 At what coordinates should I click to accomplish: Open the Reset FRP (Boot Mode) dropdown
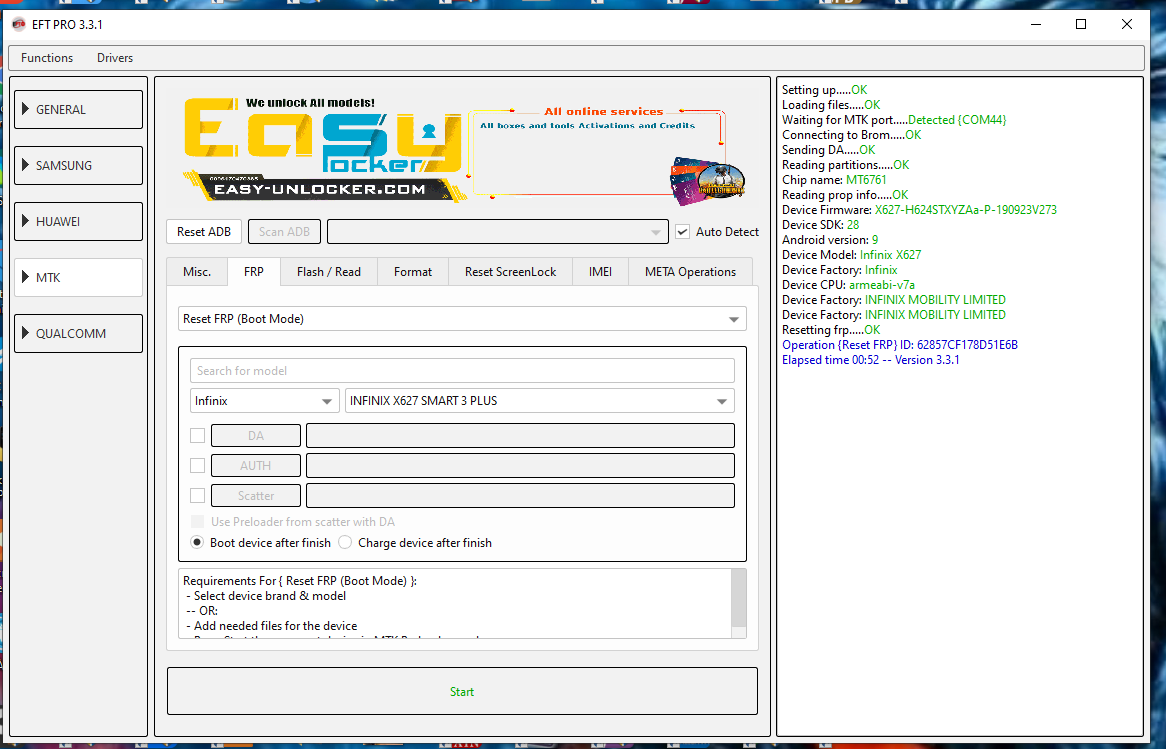tap(462, 318)
